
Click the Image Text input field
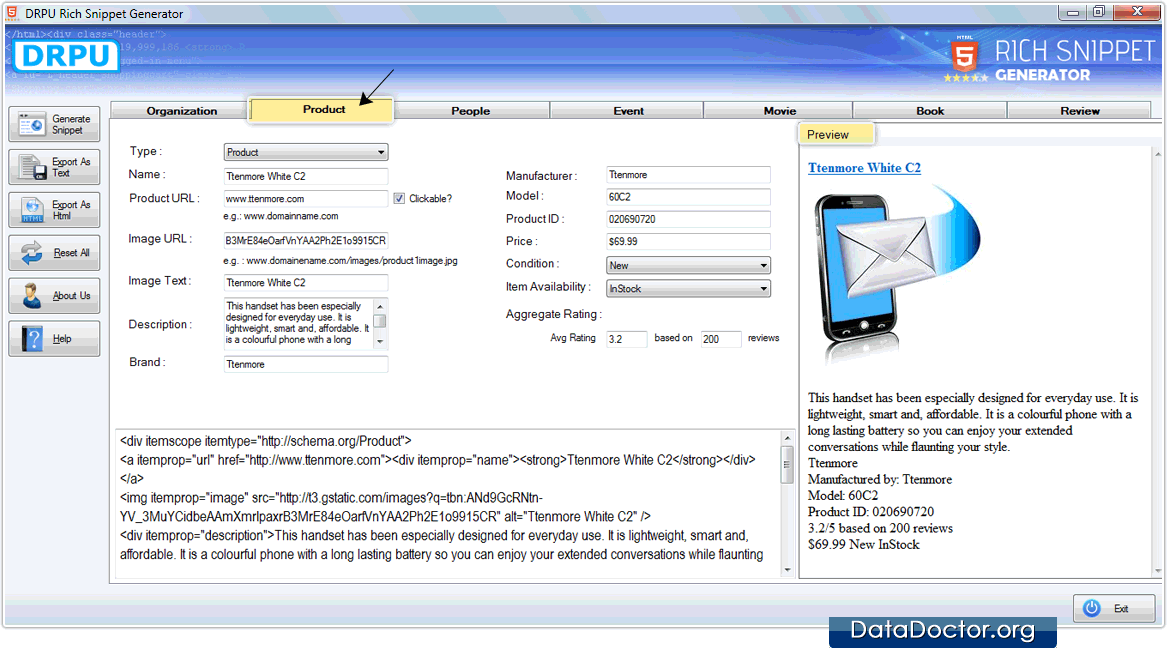[306, 283]
